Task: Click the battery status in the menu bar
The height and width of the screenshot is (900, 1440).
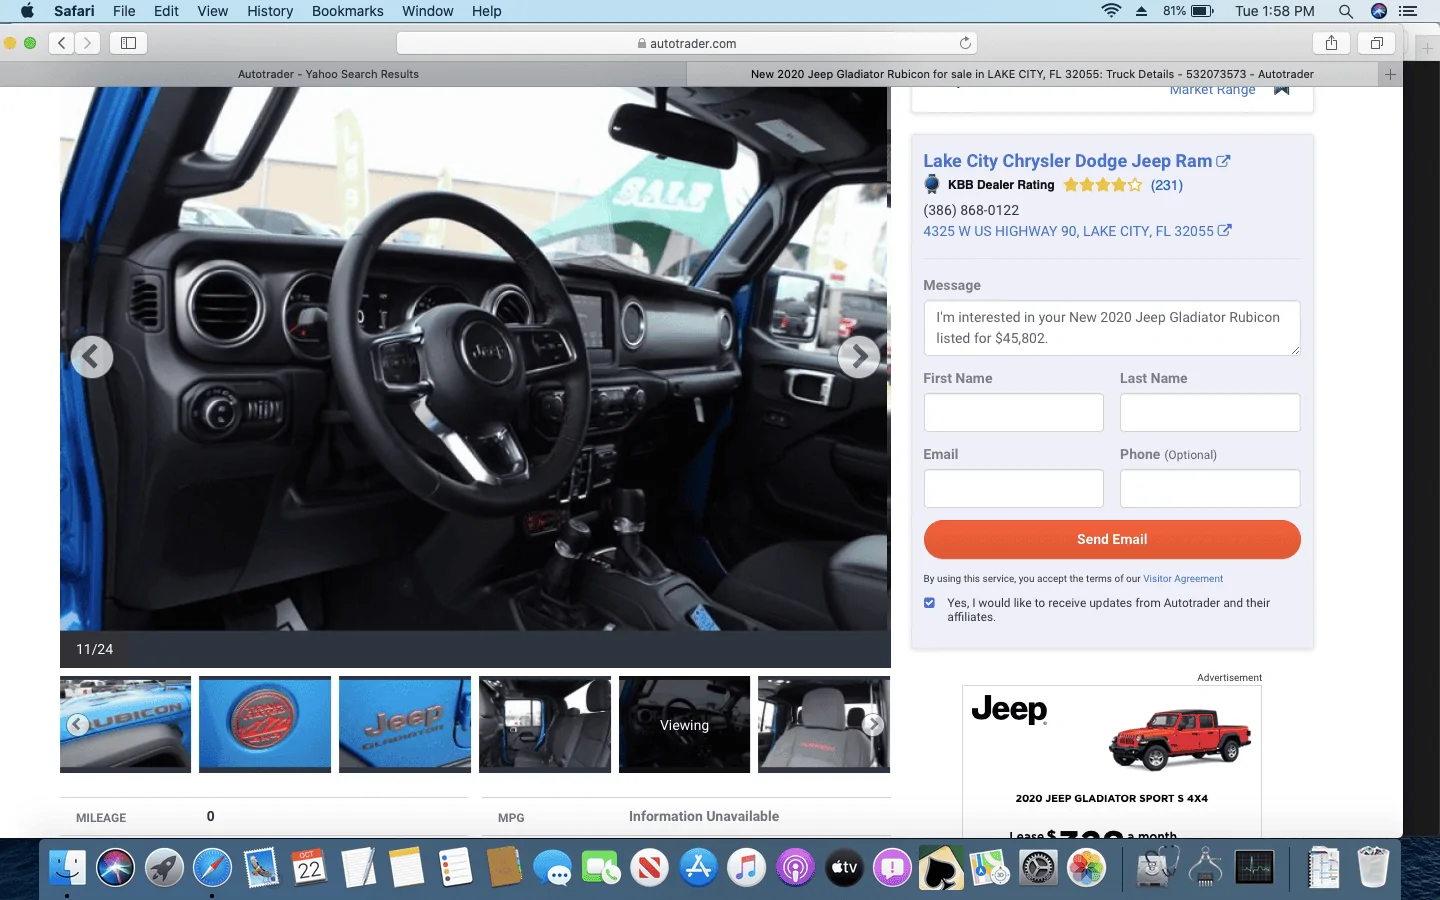Action: point(1189,11)
